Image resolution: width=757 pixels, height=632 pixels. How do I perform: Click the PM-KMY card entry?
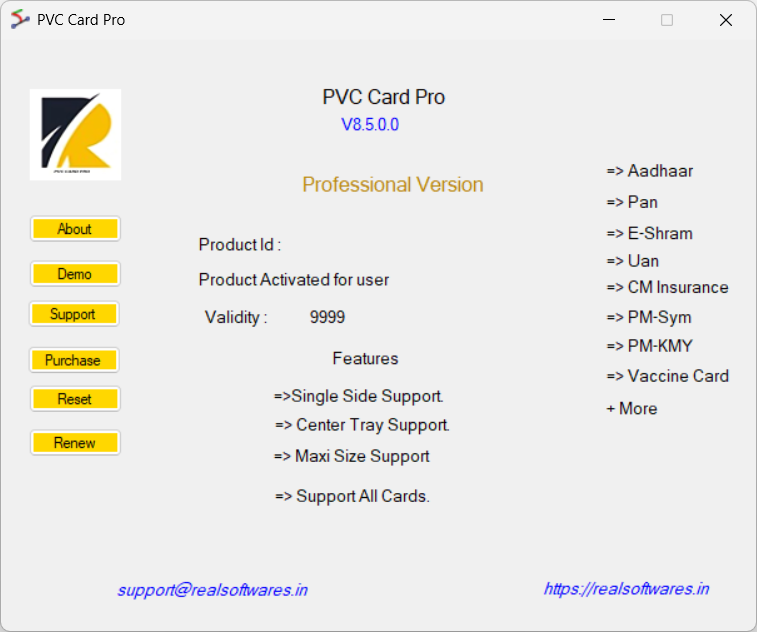pyautogui.click(x=650, y=346)
